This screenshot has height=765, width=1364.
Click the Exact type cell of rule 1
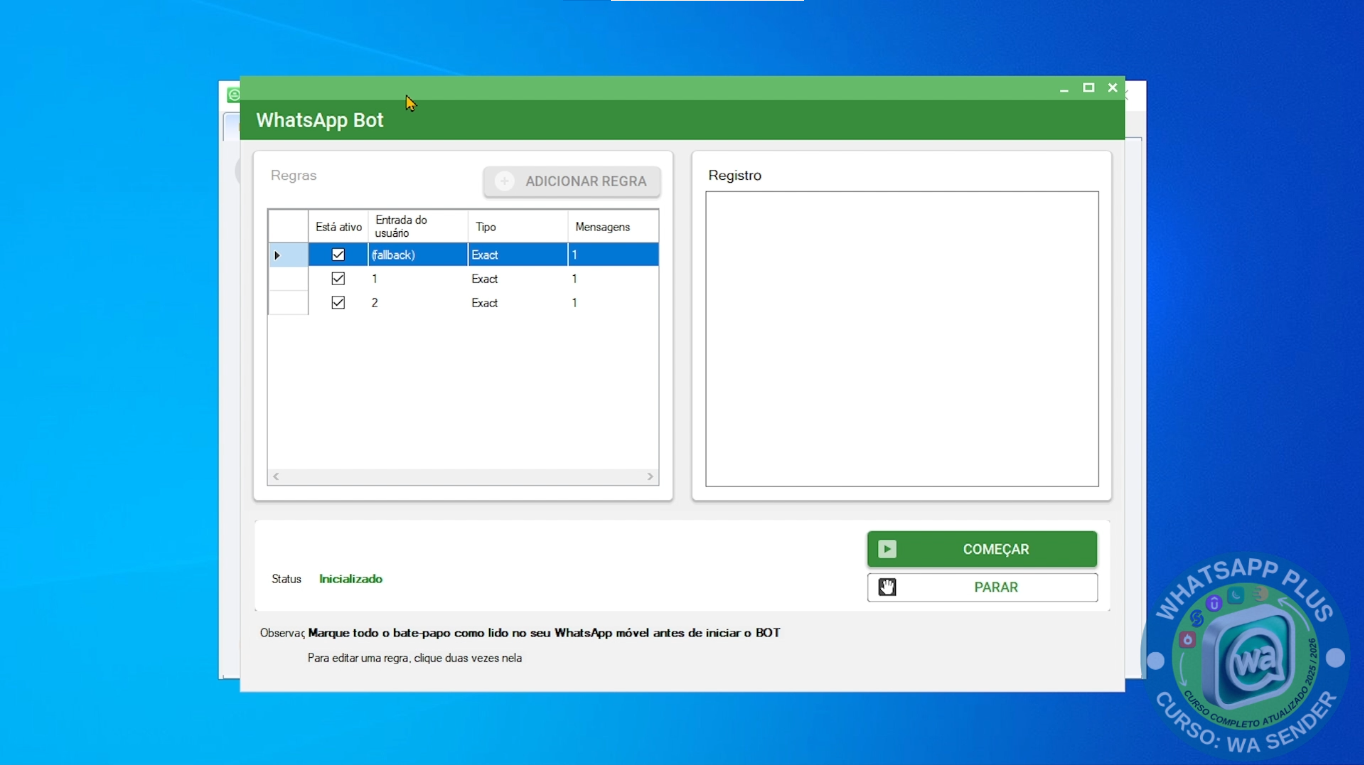(518, 279)
